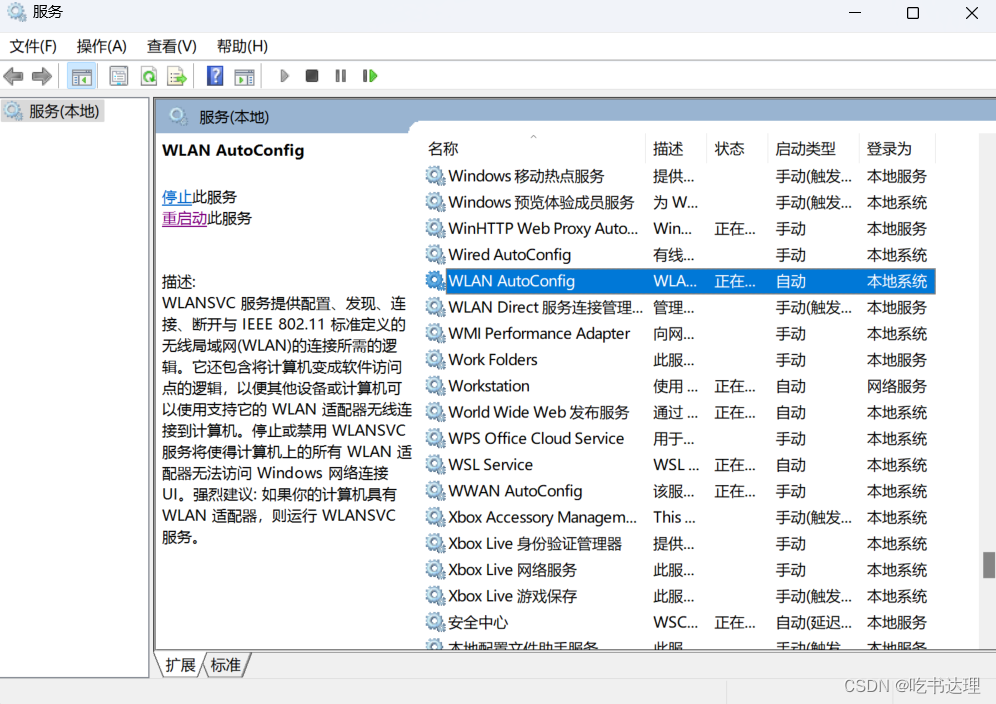
Task: Select WSL Service name
Action: pyautogui.click(x=490, y=464)
